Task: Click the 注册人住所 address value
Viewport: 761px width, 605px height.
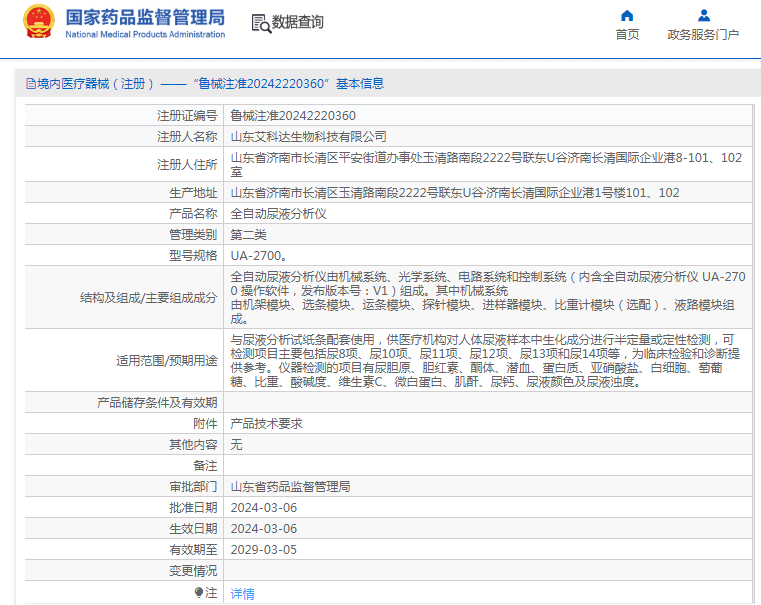Action: click(x=486, y=164)
